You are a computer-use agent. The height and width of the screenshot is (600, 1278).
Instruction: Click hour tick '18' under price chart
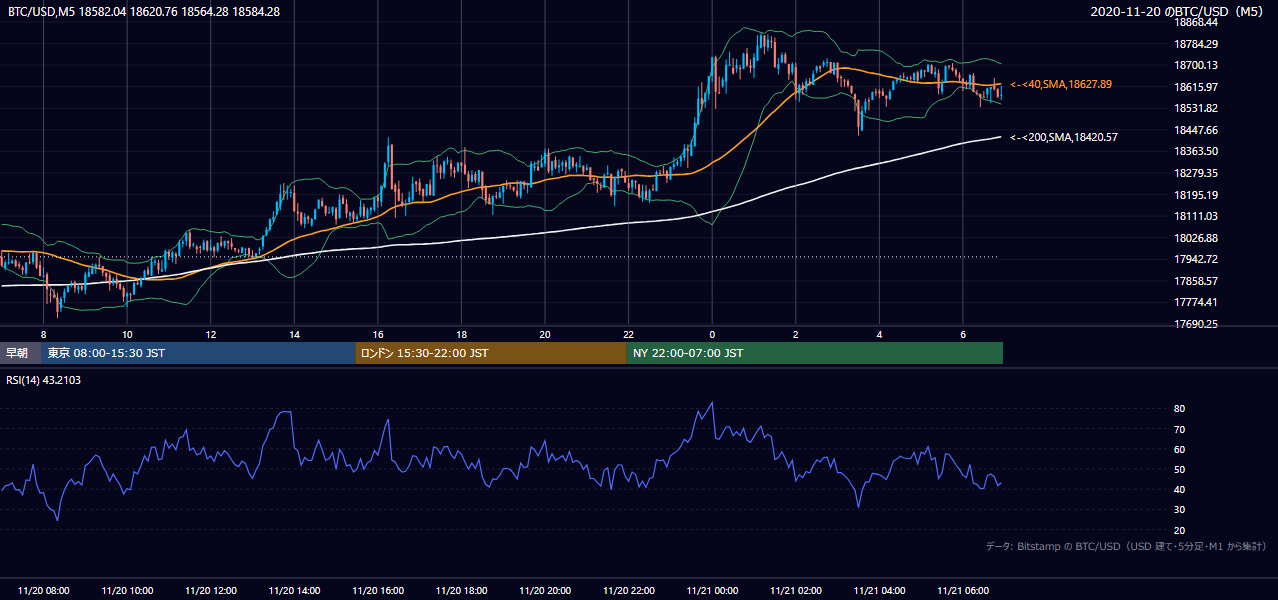(x=461, y=334)
